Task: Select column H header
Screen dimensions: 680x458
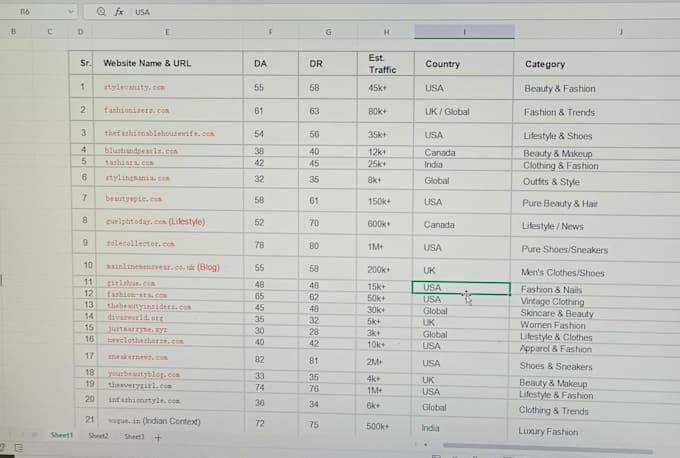Action: coord(386,32)
